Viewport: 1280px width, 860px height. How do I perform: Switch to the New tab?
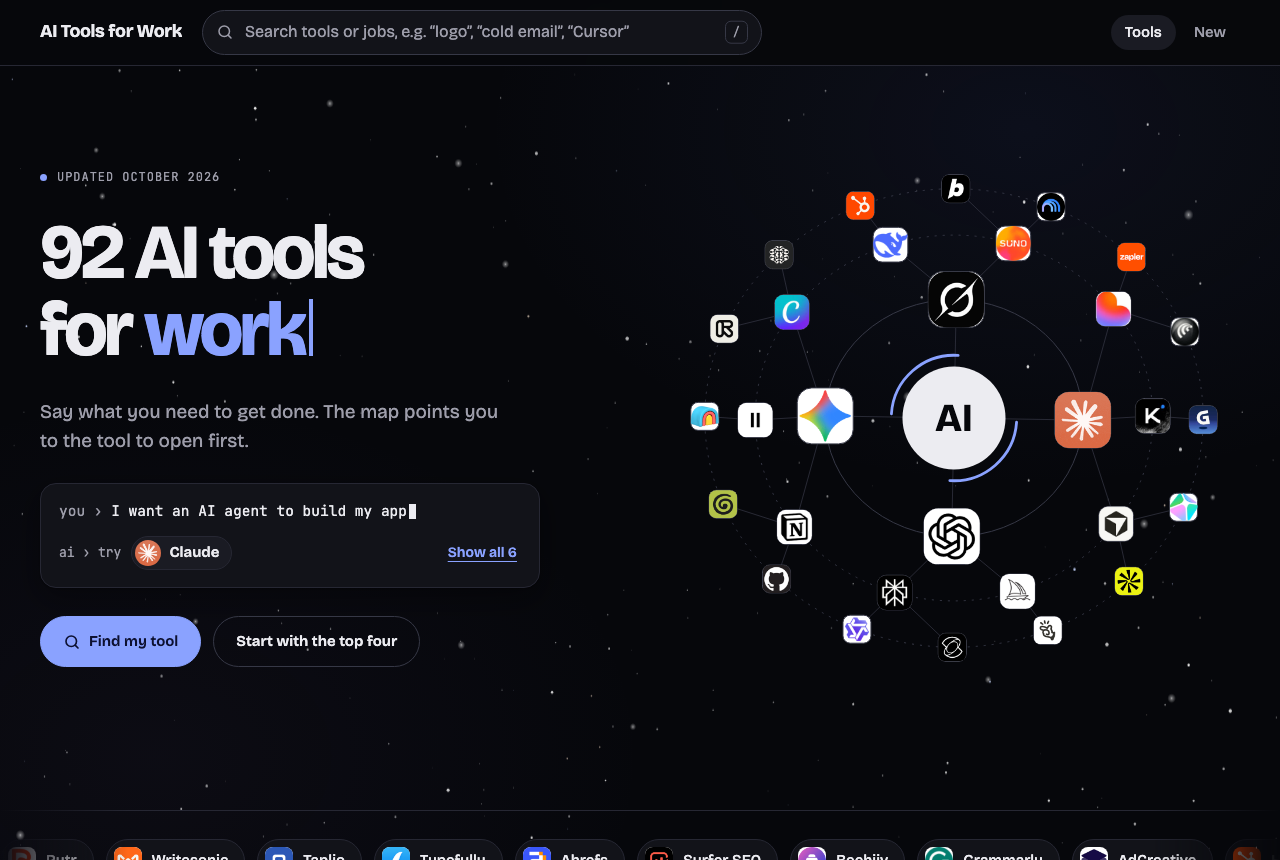tap(1210, 32)
